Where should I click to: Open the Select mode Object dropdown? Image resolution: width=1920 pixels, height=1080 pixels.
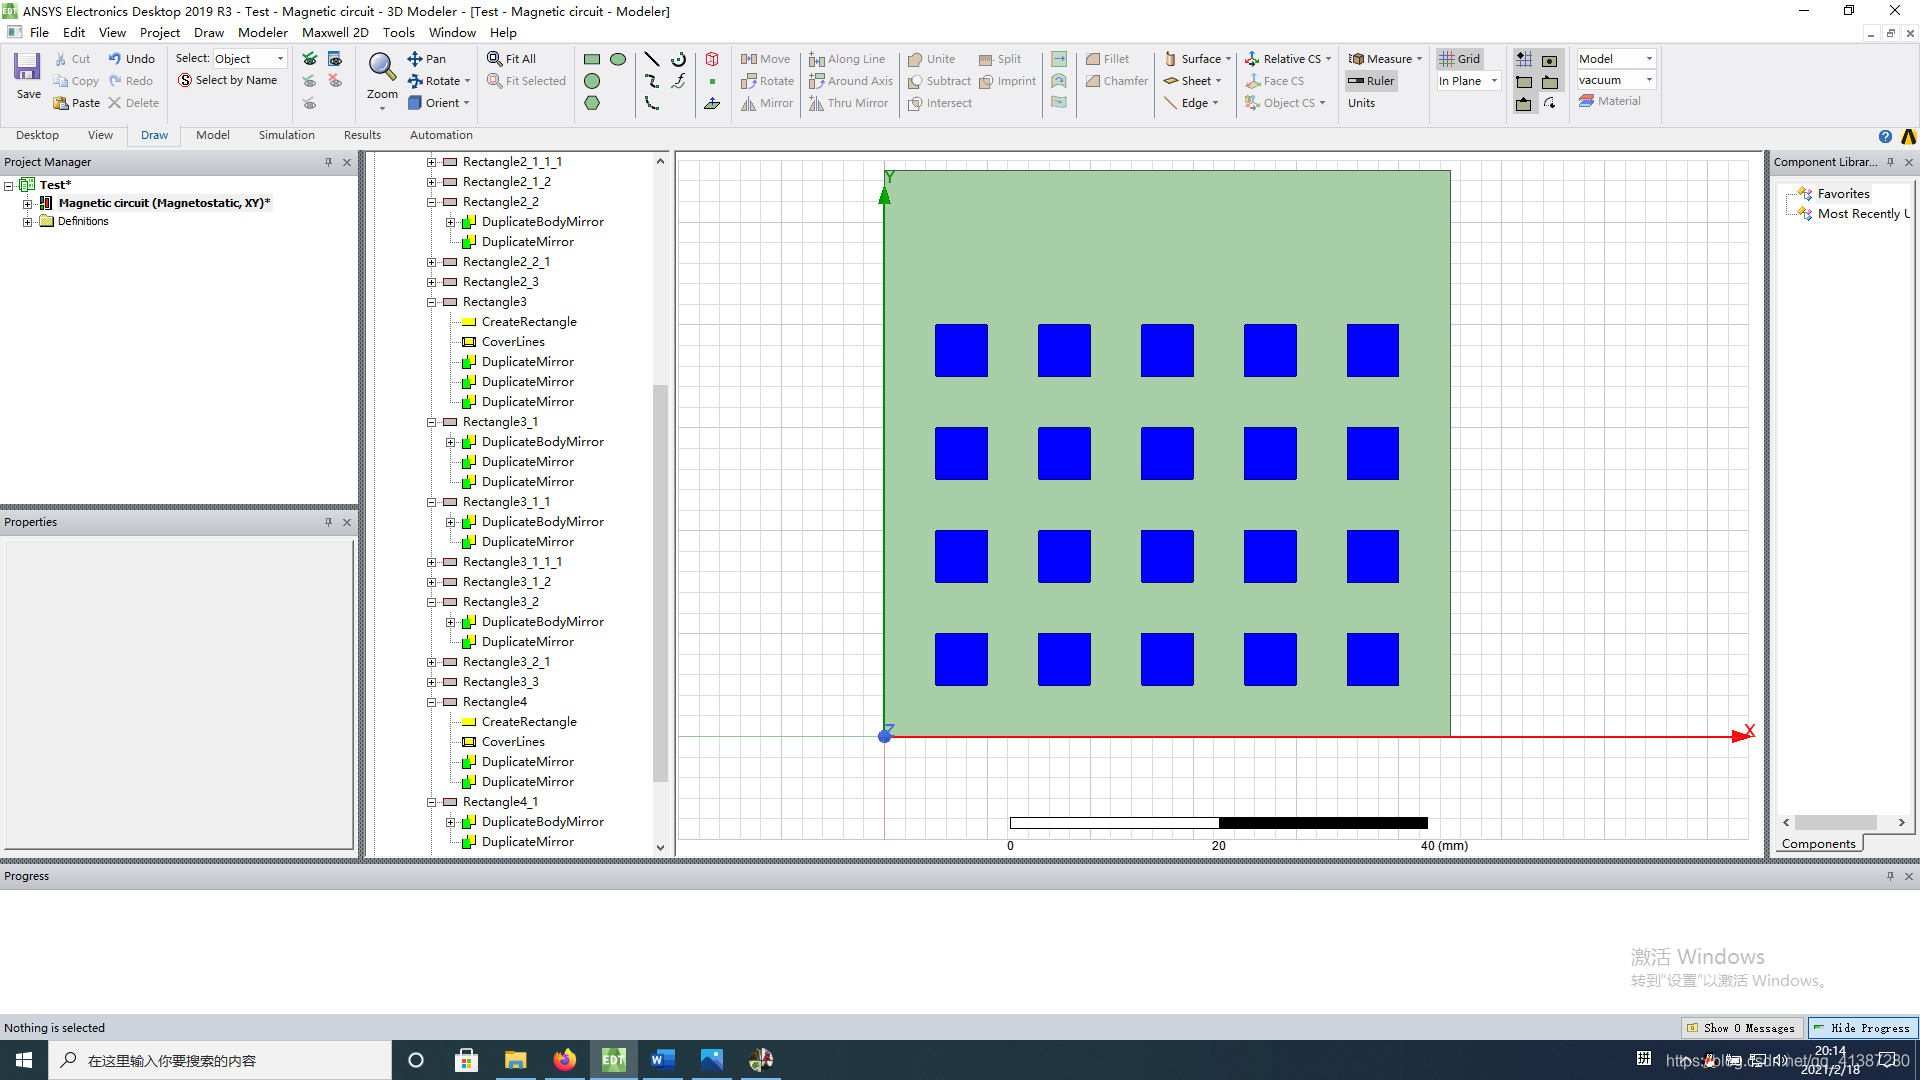coord(250,59)
